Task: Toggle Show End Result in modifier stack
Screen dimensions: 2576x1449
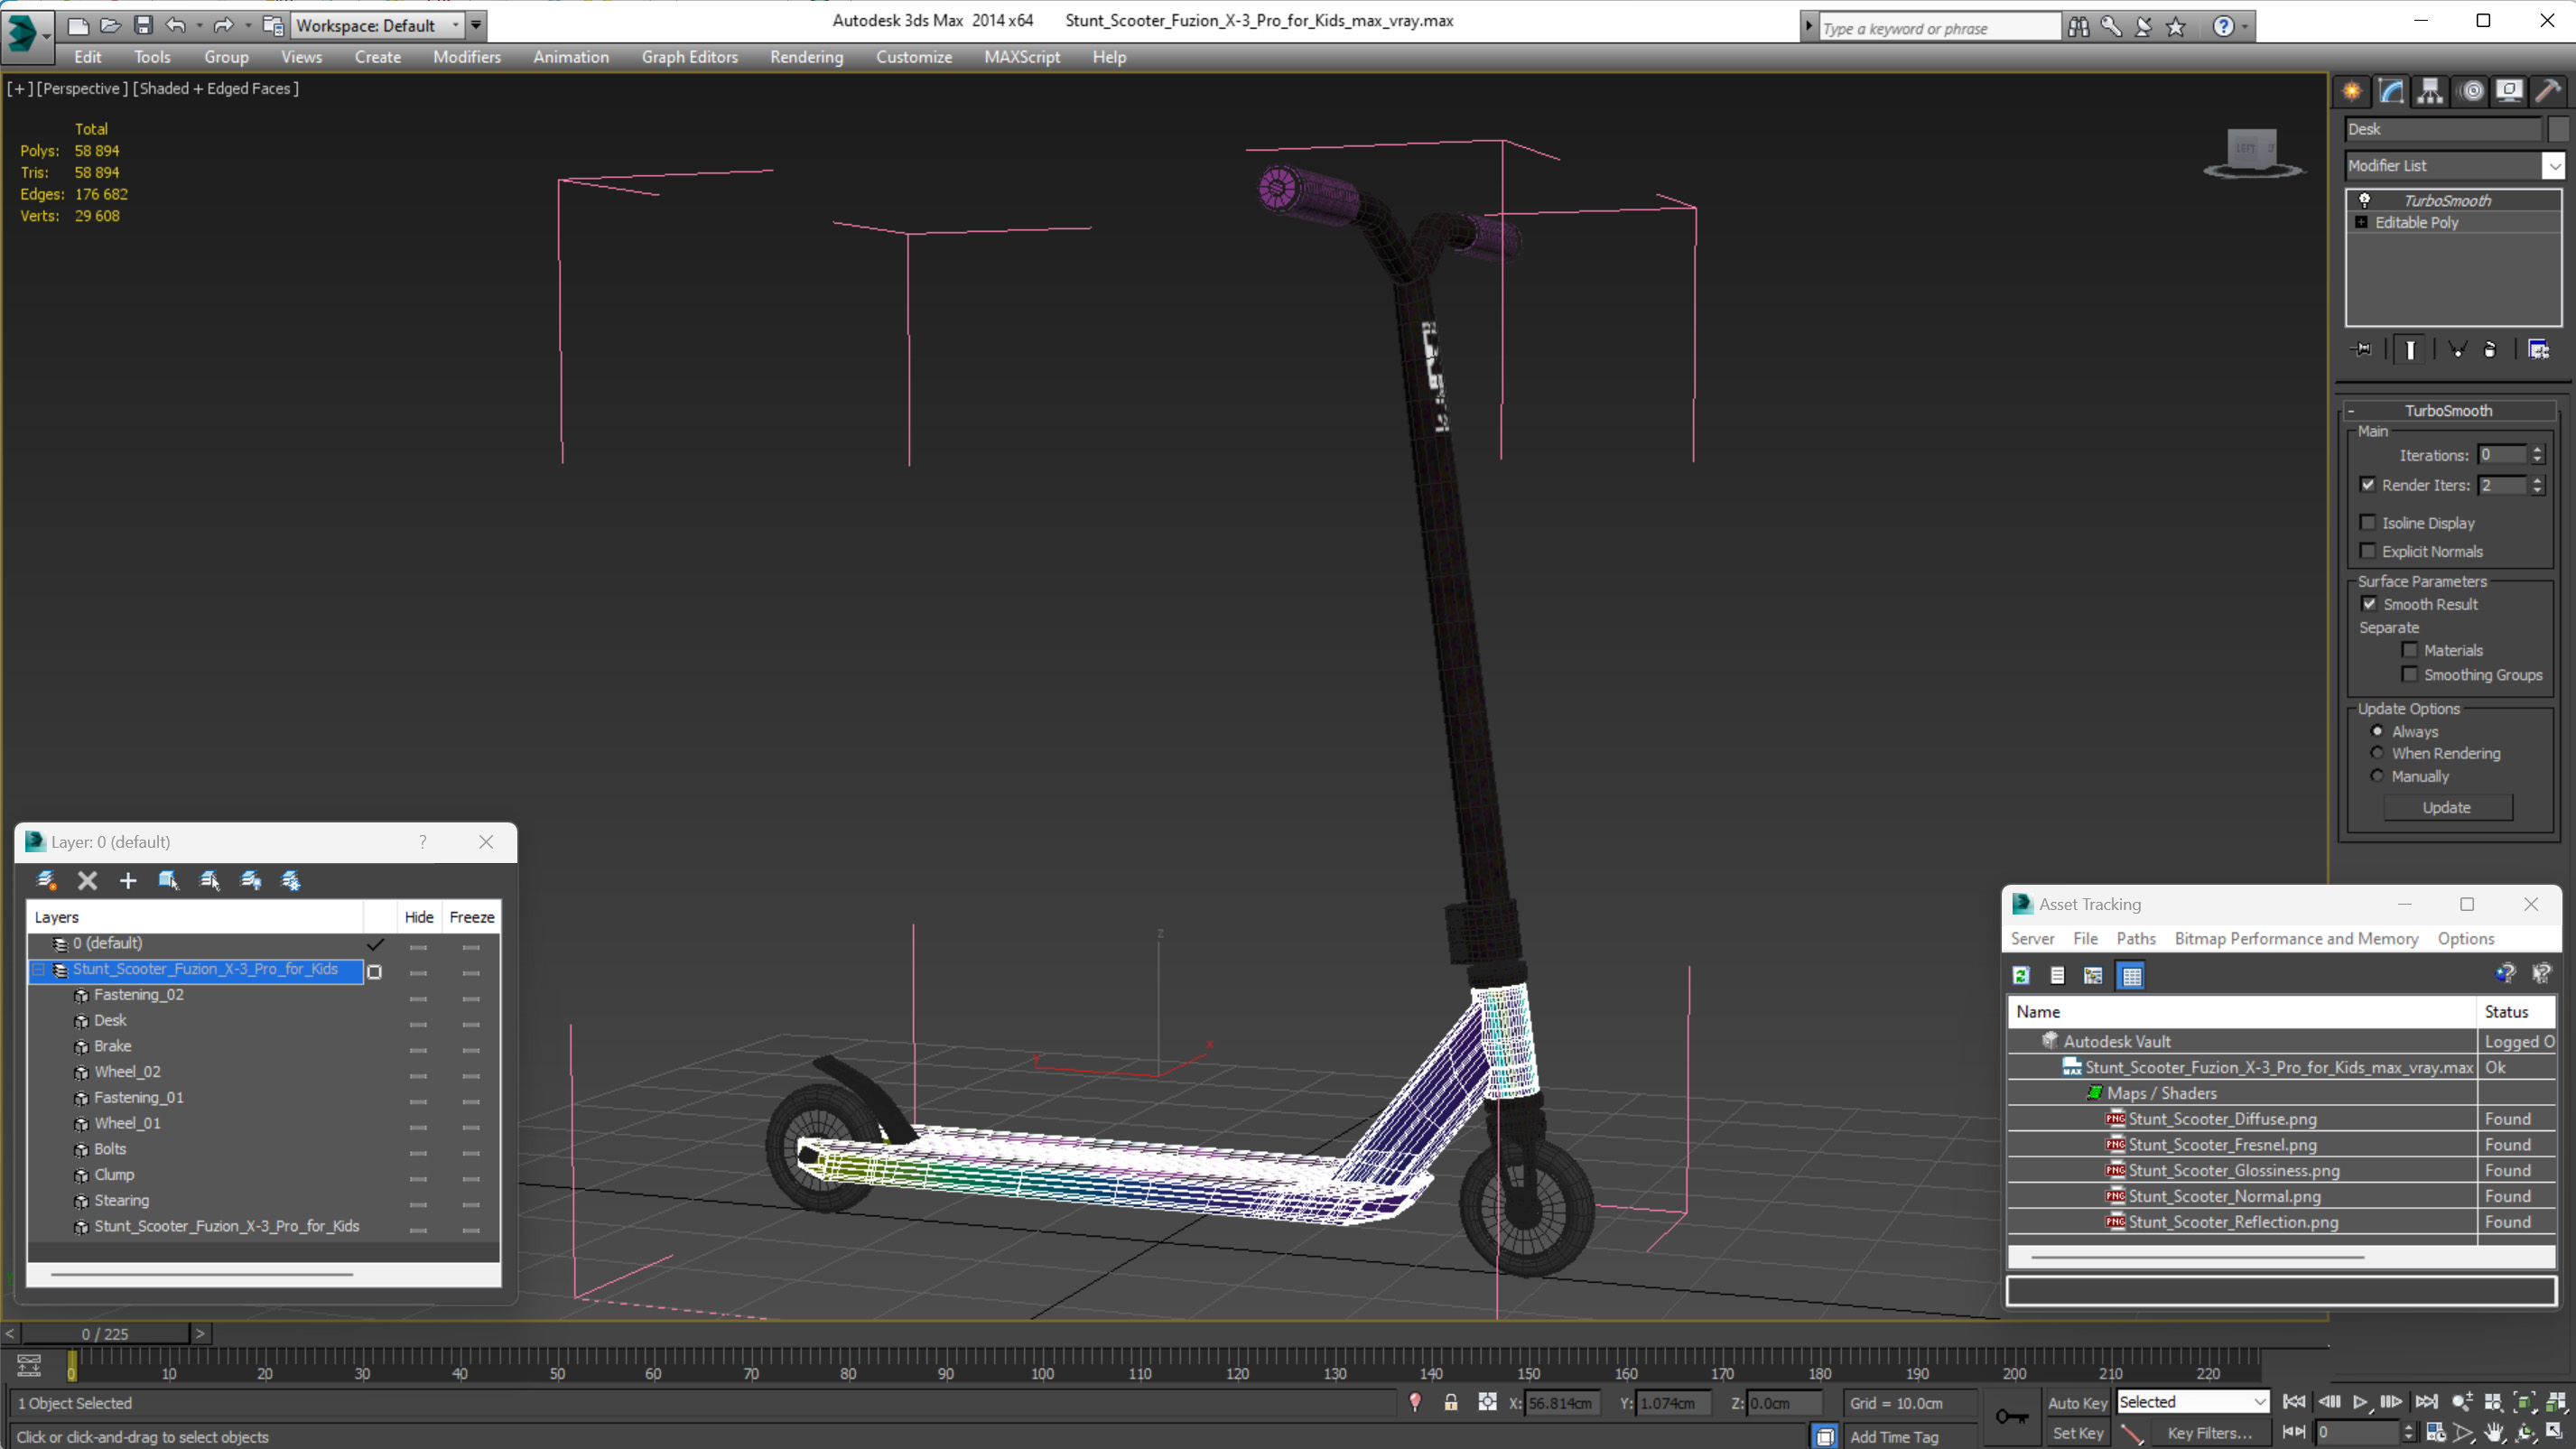Action: coord(2410,349)
